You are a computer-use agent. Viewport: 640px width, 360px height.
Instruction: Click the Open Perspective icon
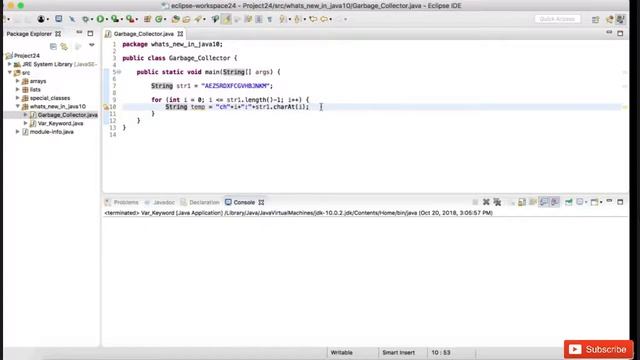596,20
